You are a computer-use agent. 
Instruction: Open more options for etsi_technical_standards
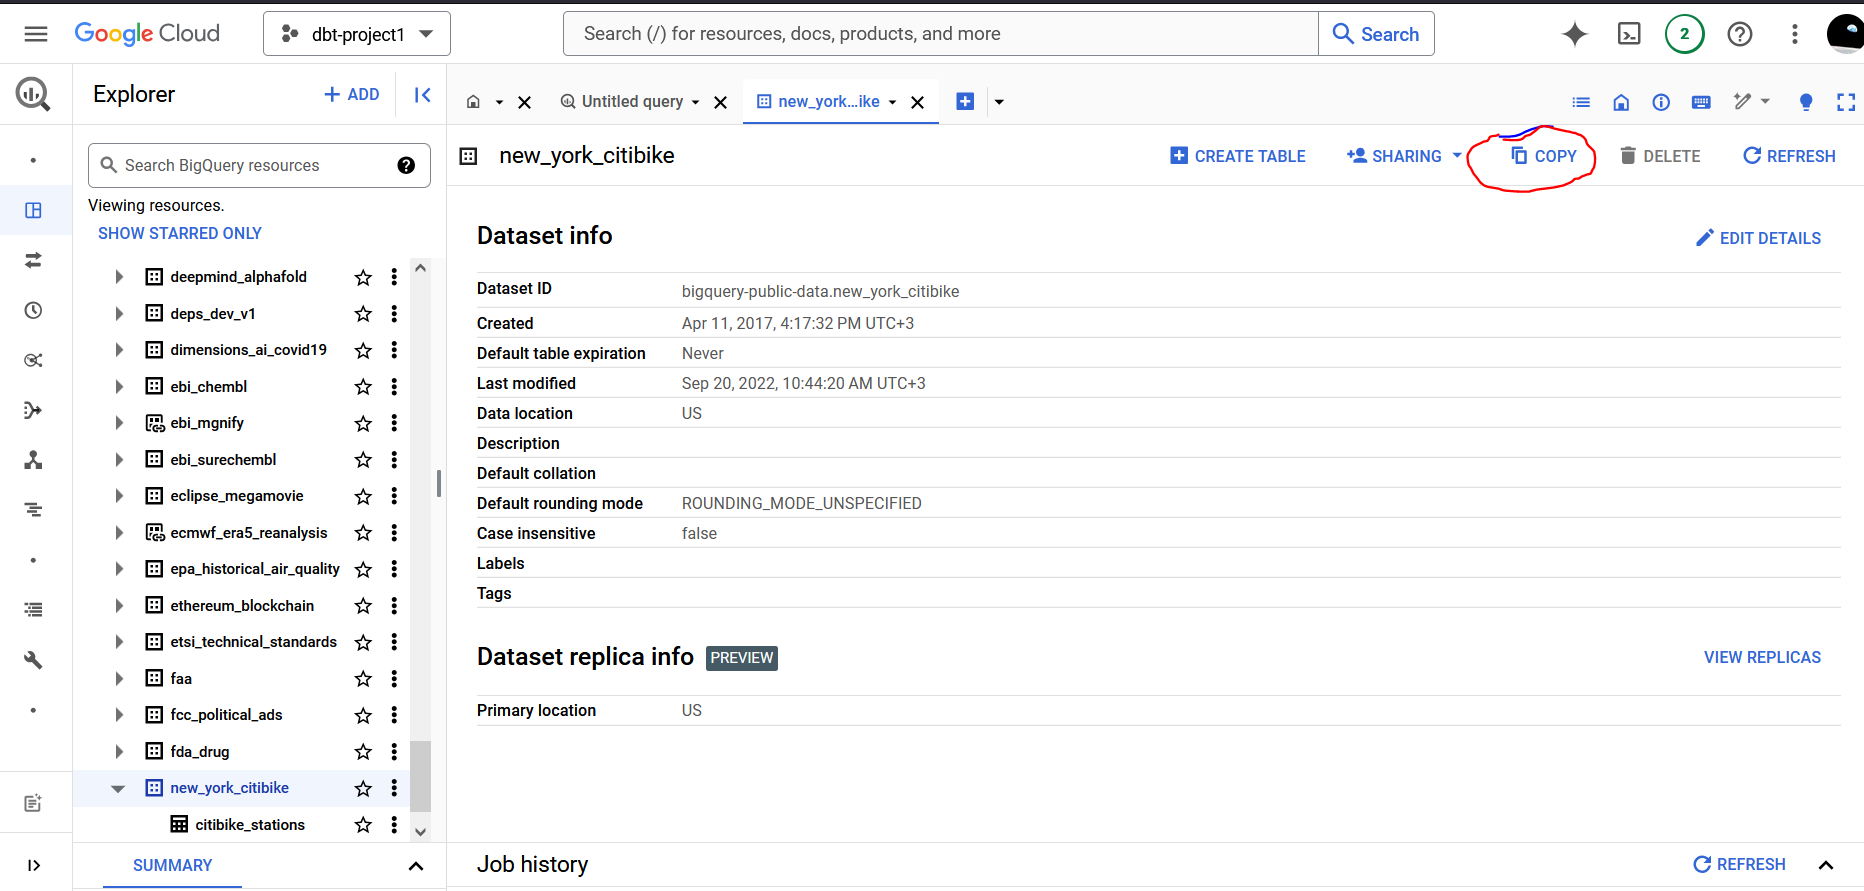pos(394,642)
